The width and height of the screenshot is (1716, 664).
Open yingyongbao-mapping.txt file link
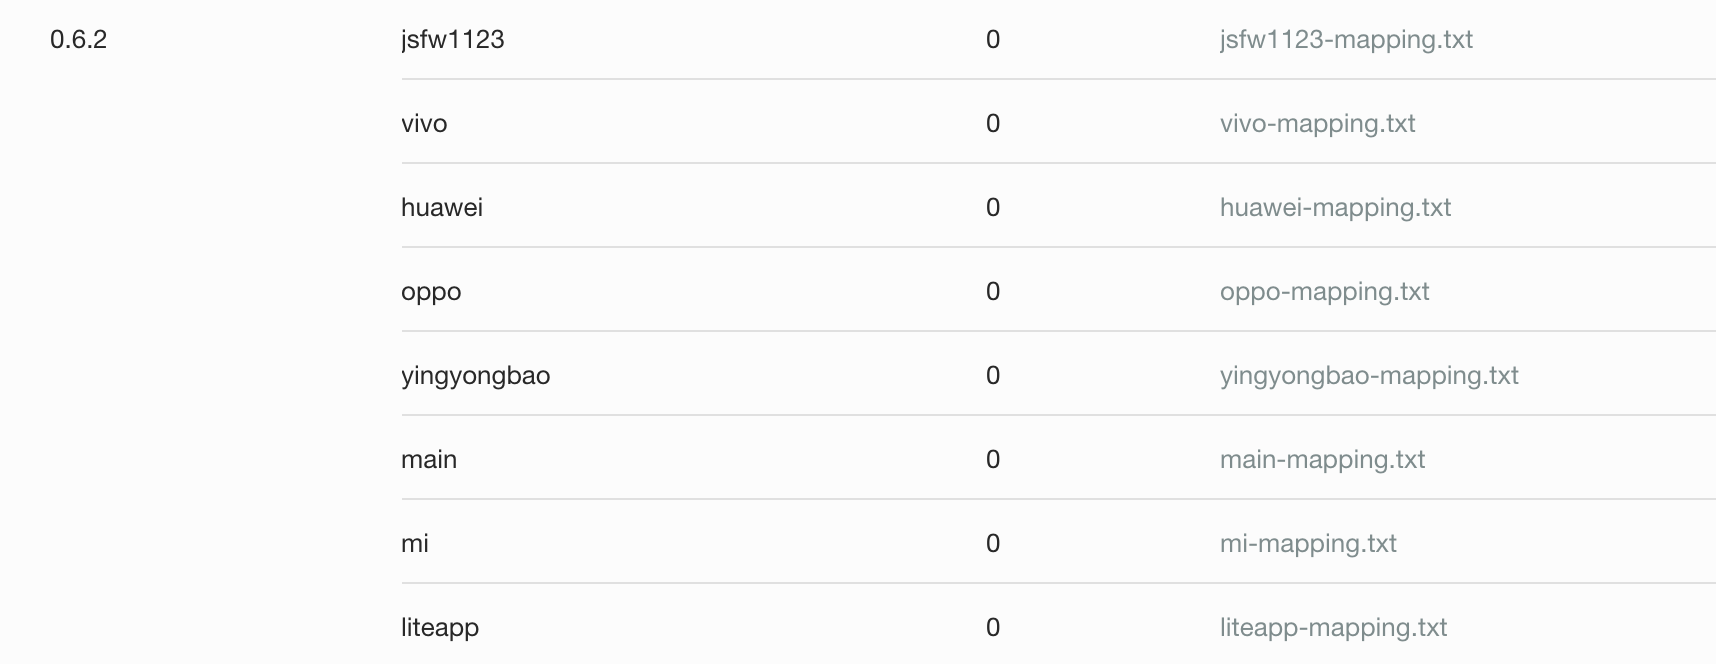click(1369, 376)
